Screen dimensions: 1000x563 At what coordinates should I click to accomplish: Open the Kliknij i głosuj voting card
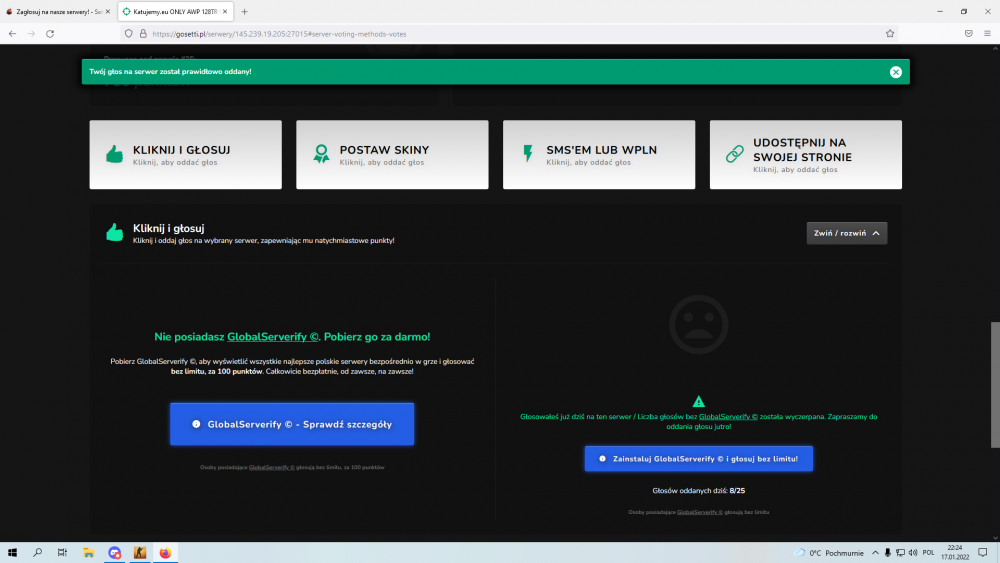point(186,154)
